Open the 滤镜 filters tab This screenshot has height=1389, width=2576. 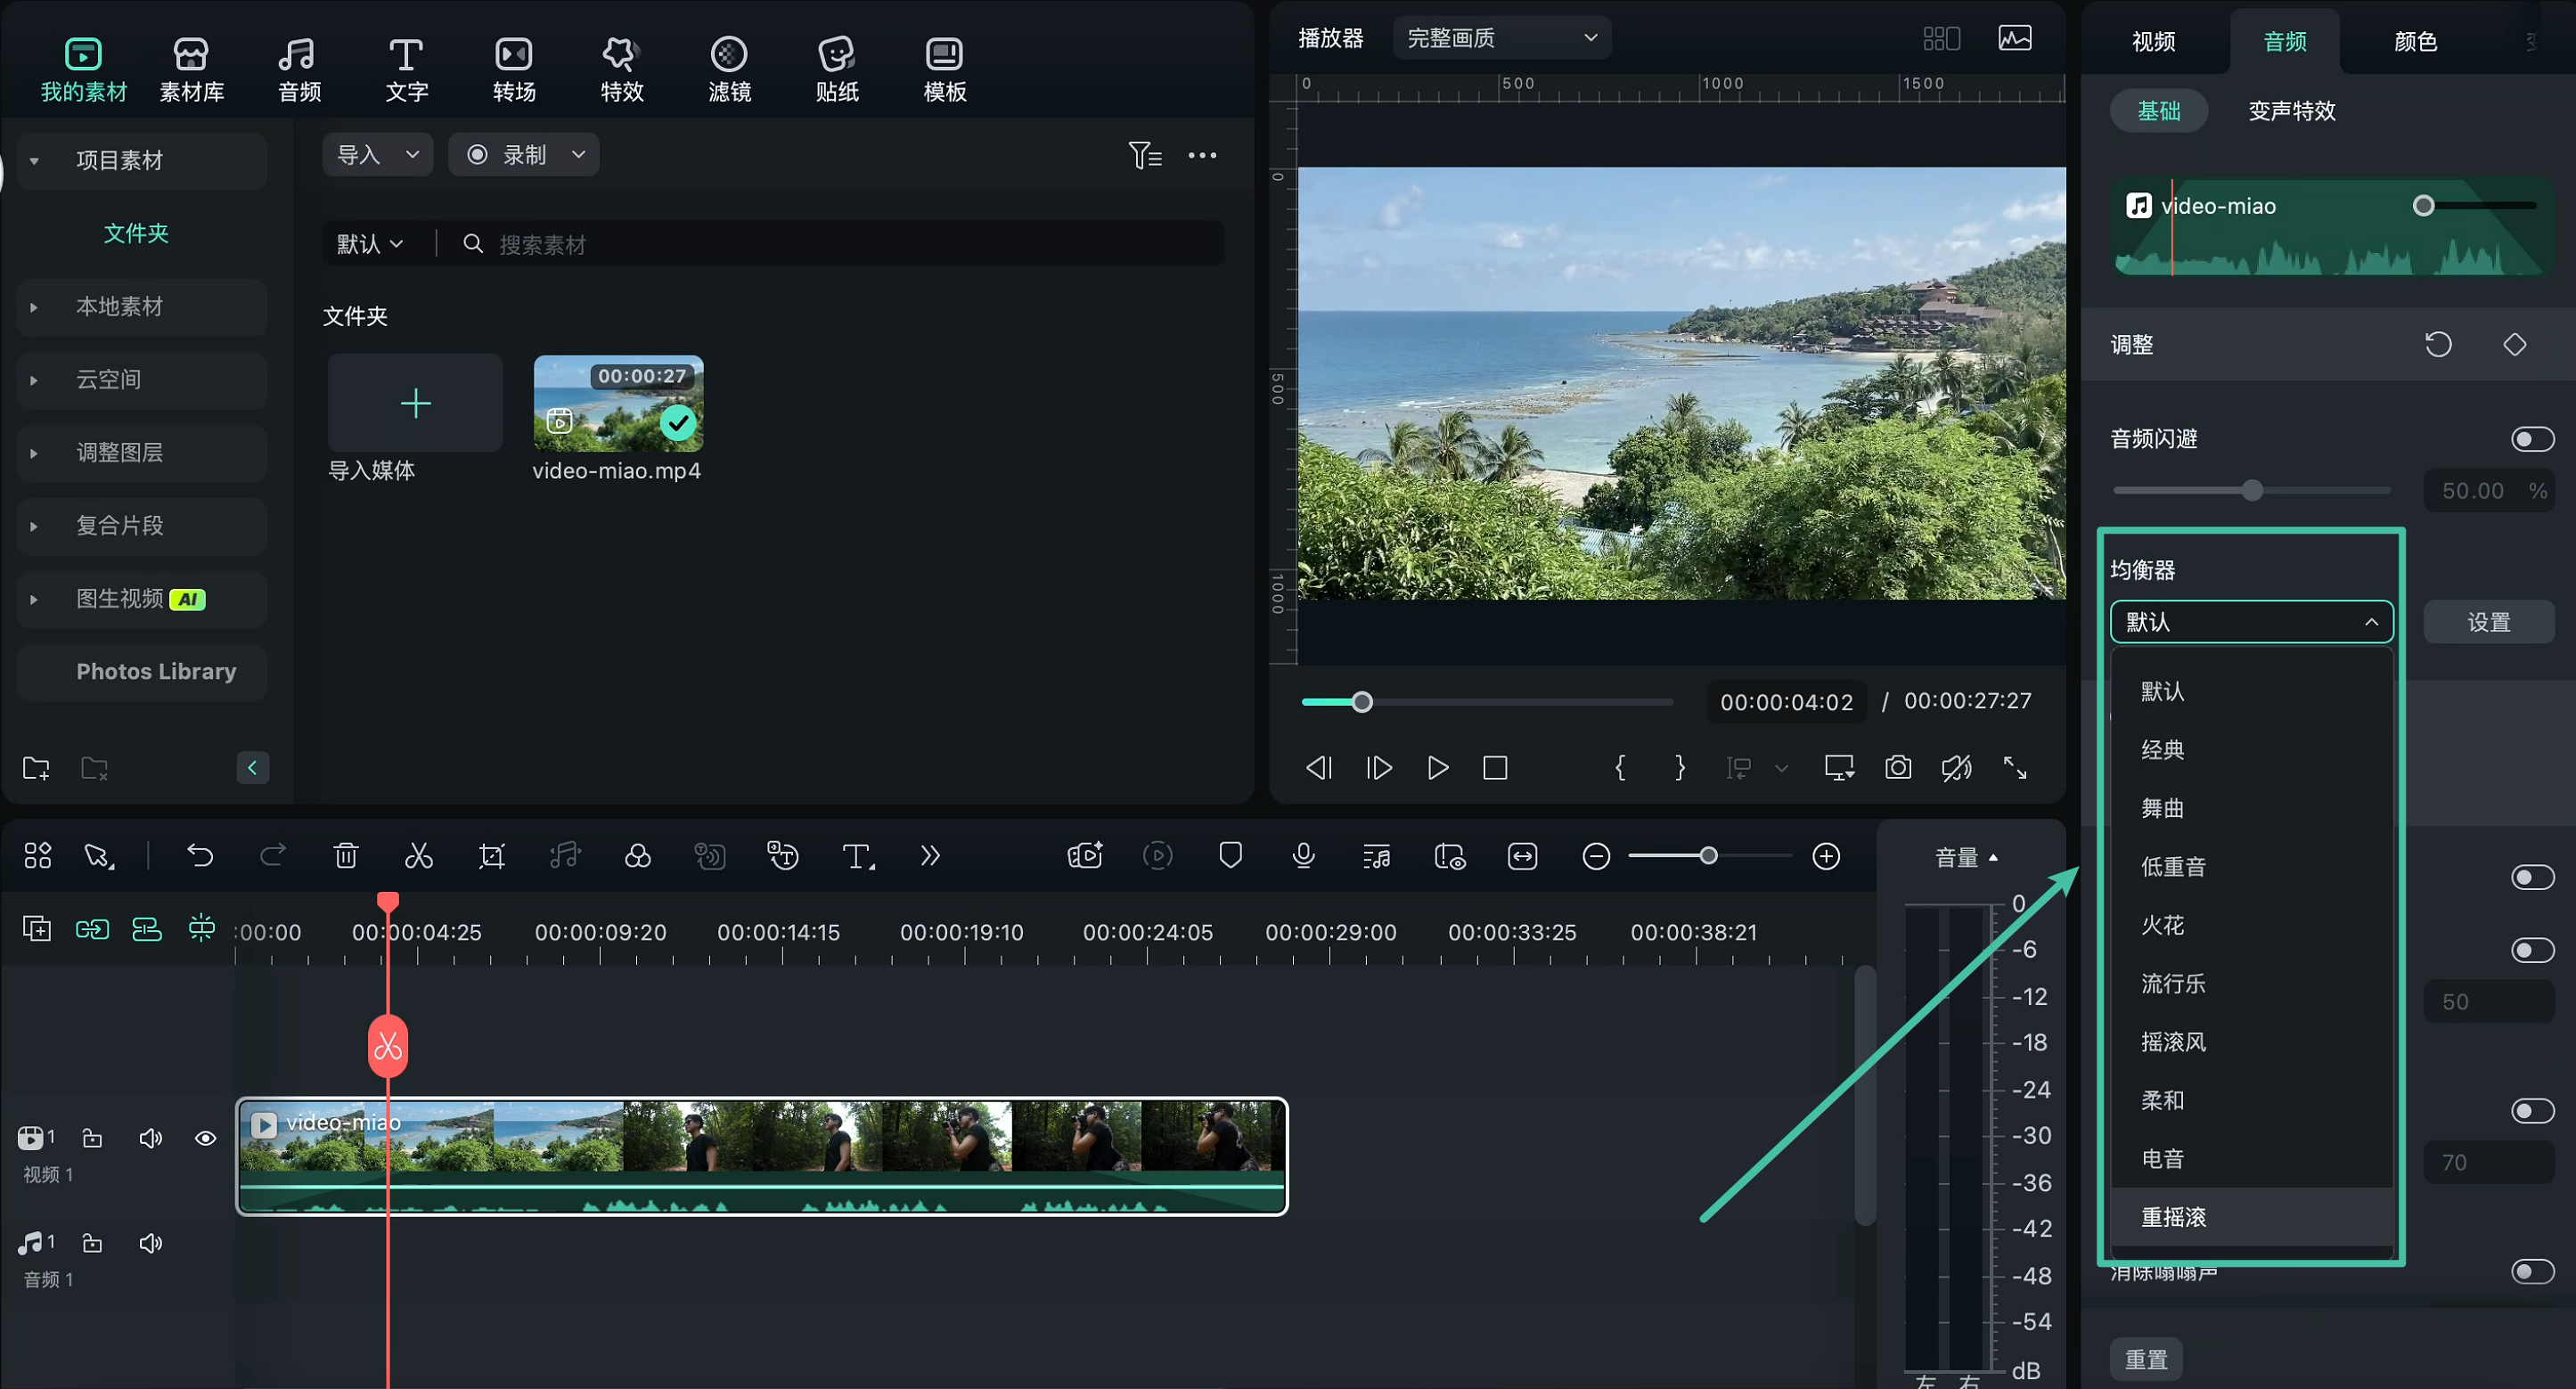(x=729, y=70)
